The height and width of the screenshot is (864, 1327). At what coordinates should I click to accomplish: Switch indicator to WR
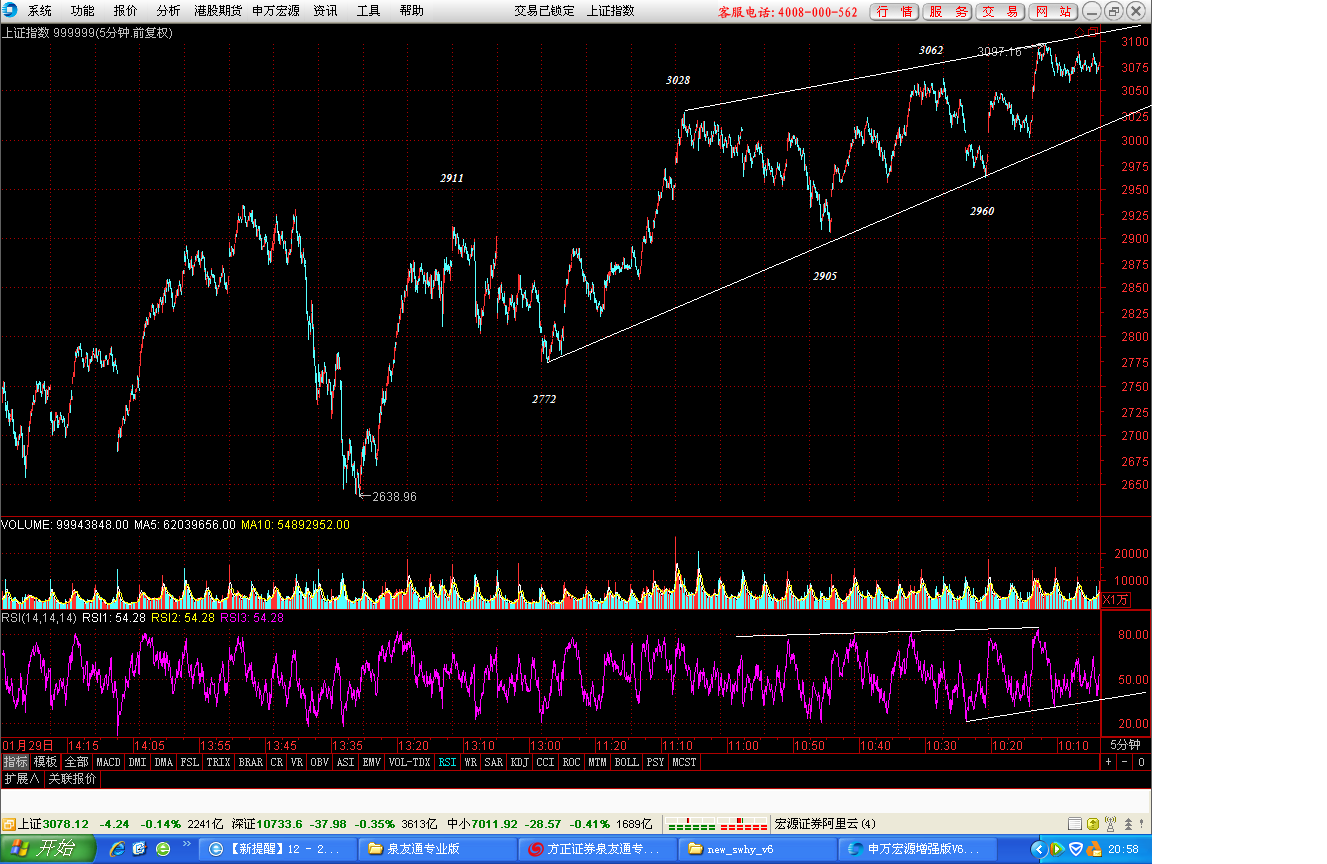470,762
